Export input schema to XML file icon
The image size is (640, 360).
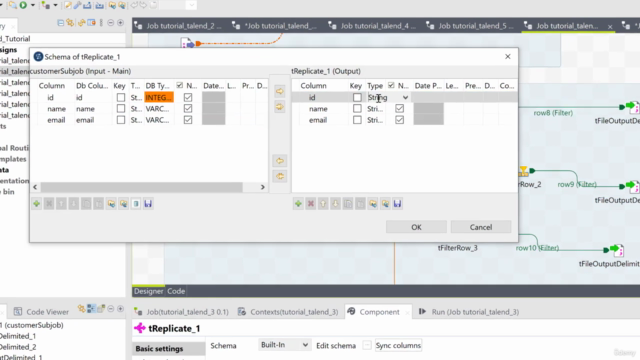(x=124, y=204)
